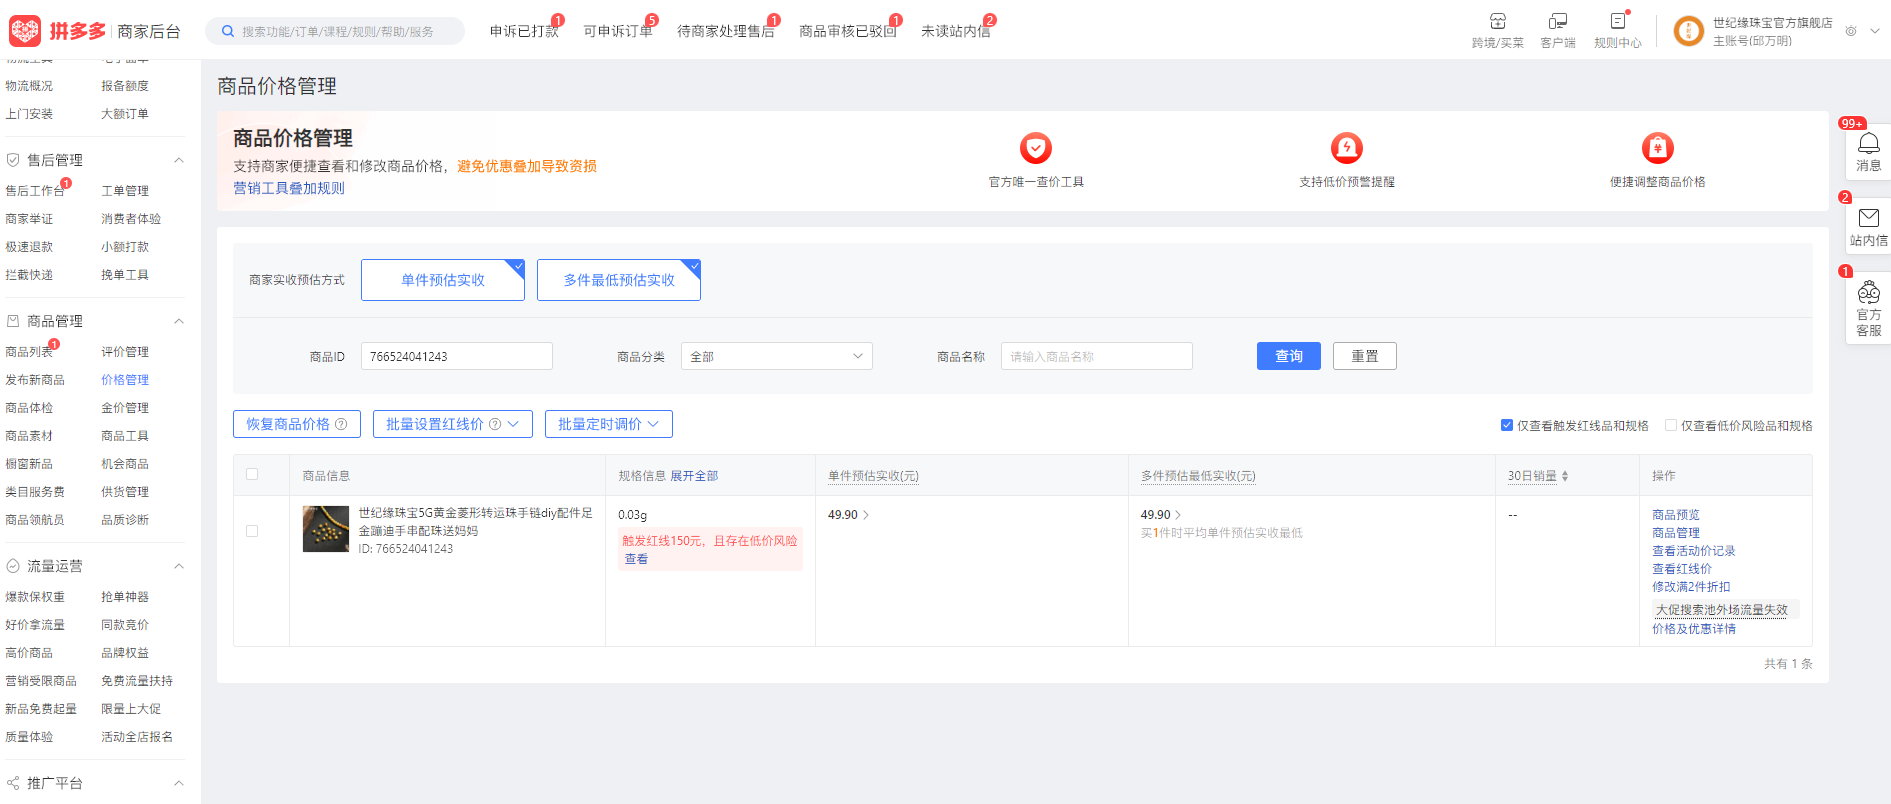Click the product thumbnail image

click(x=326, y=529)
